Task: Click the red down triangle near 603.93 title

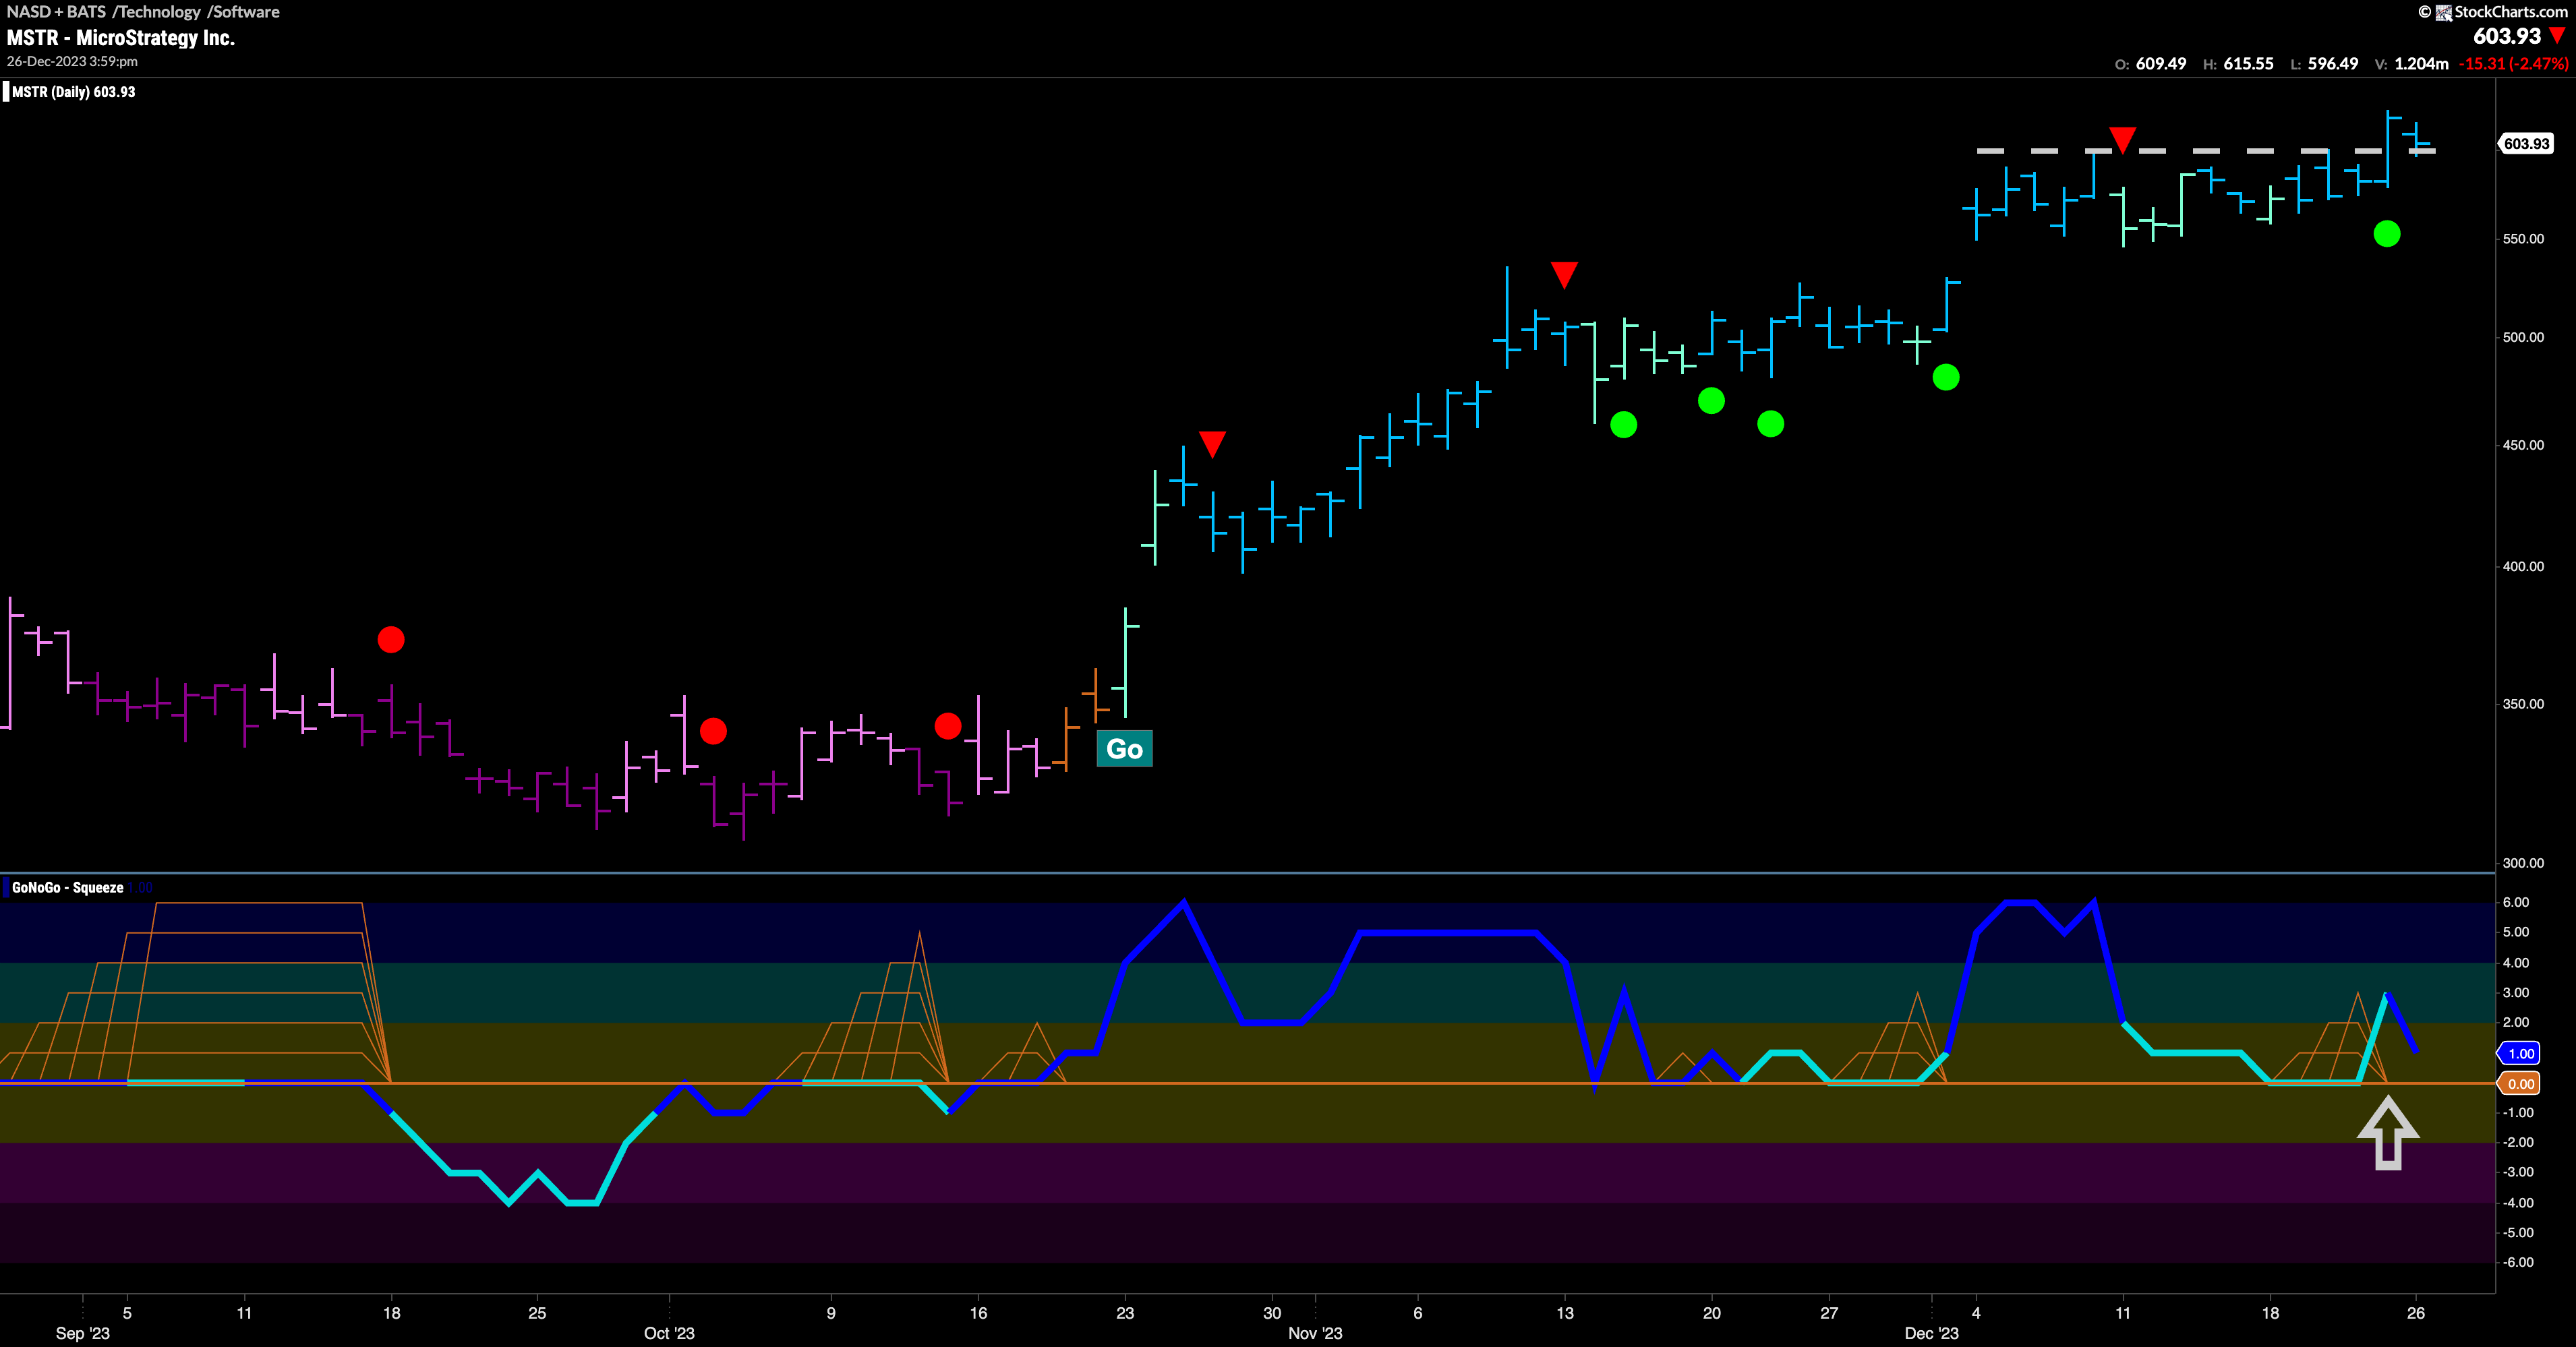Action: (2558, 36)
